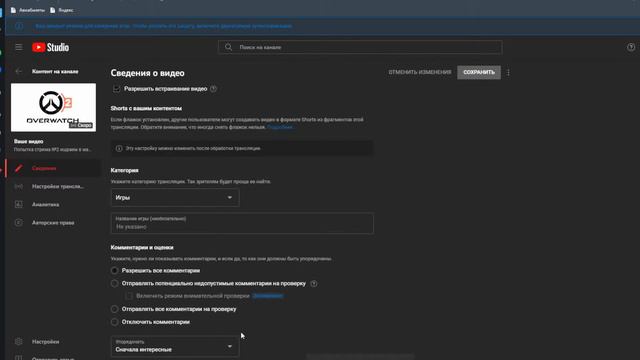Image resolution: width=640 pixels, height=360 pixels.
Task: Select the allow all comments radio button
Action: pos(114,270)
